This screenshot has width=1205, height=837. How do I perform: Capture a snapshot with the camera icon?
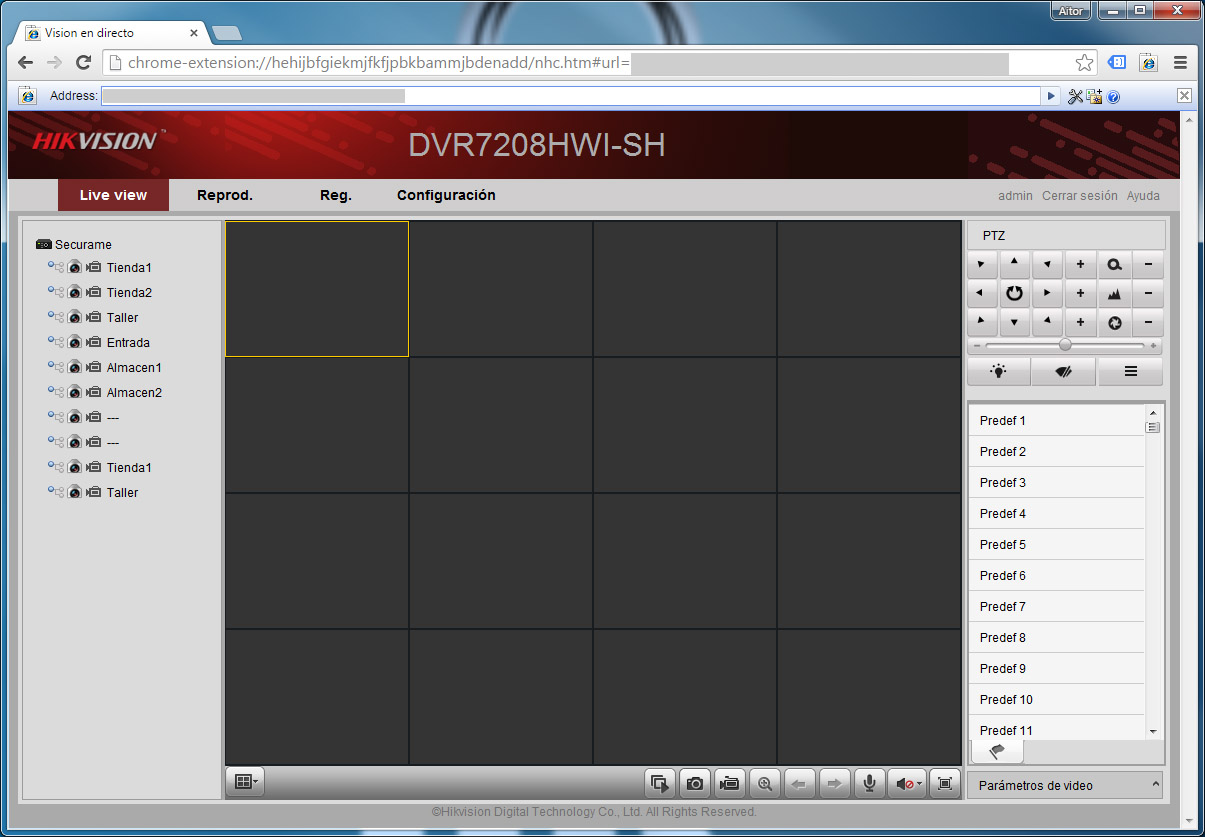[x=695, y=783]
